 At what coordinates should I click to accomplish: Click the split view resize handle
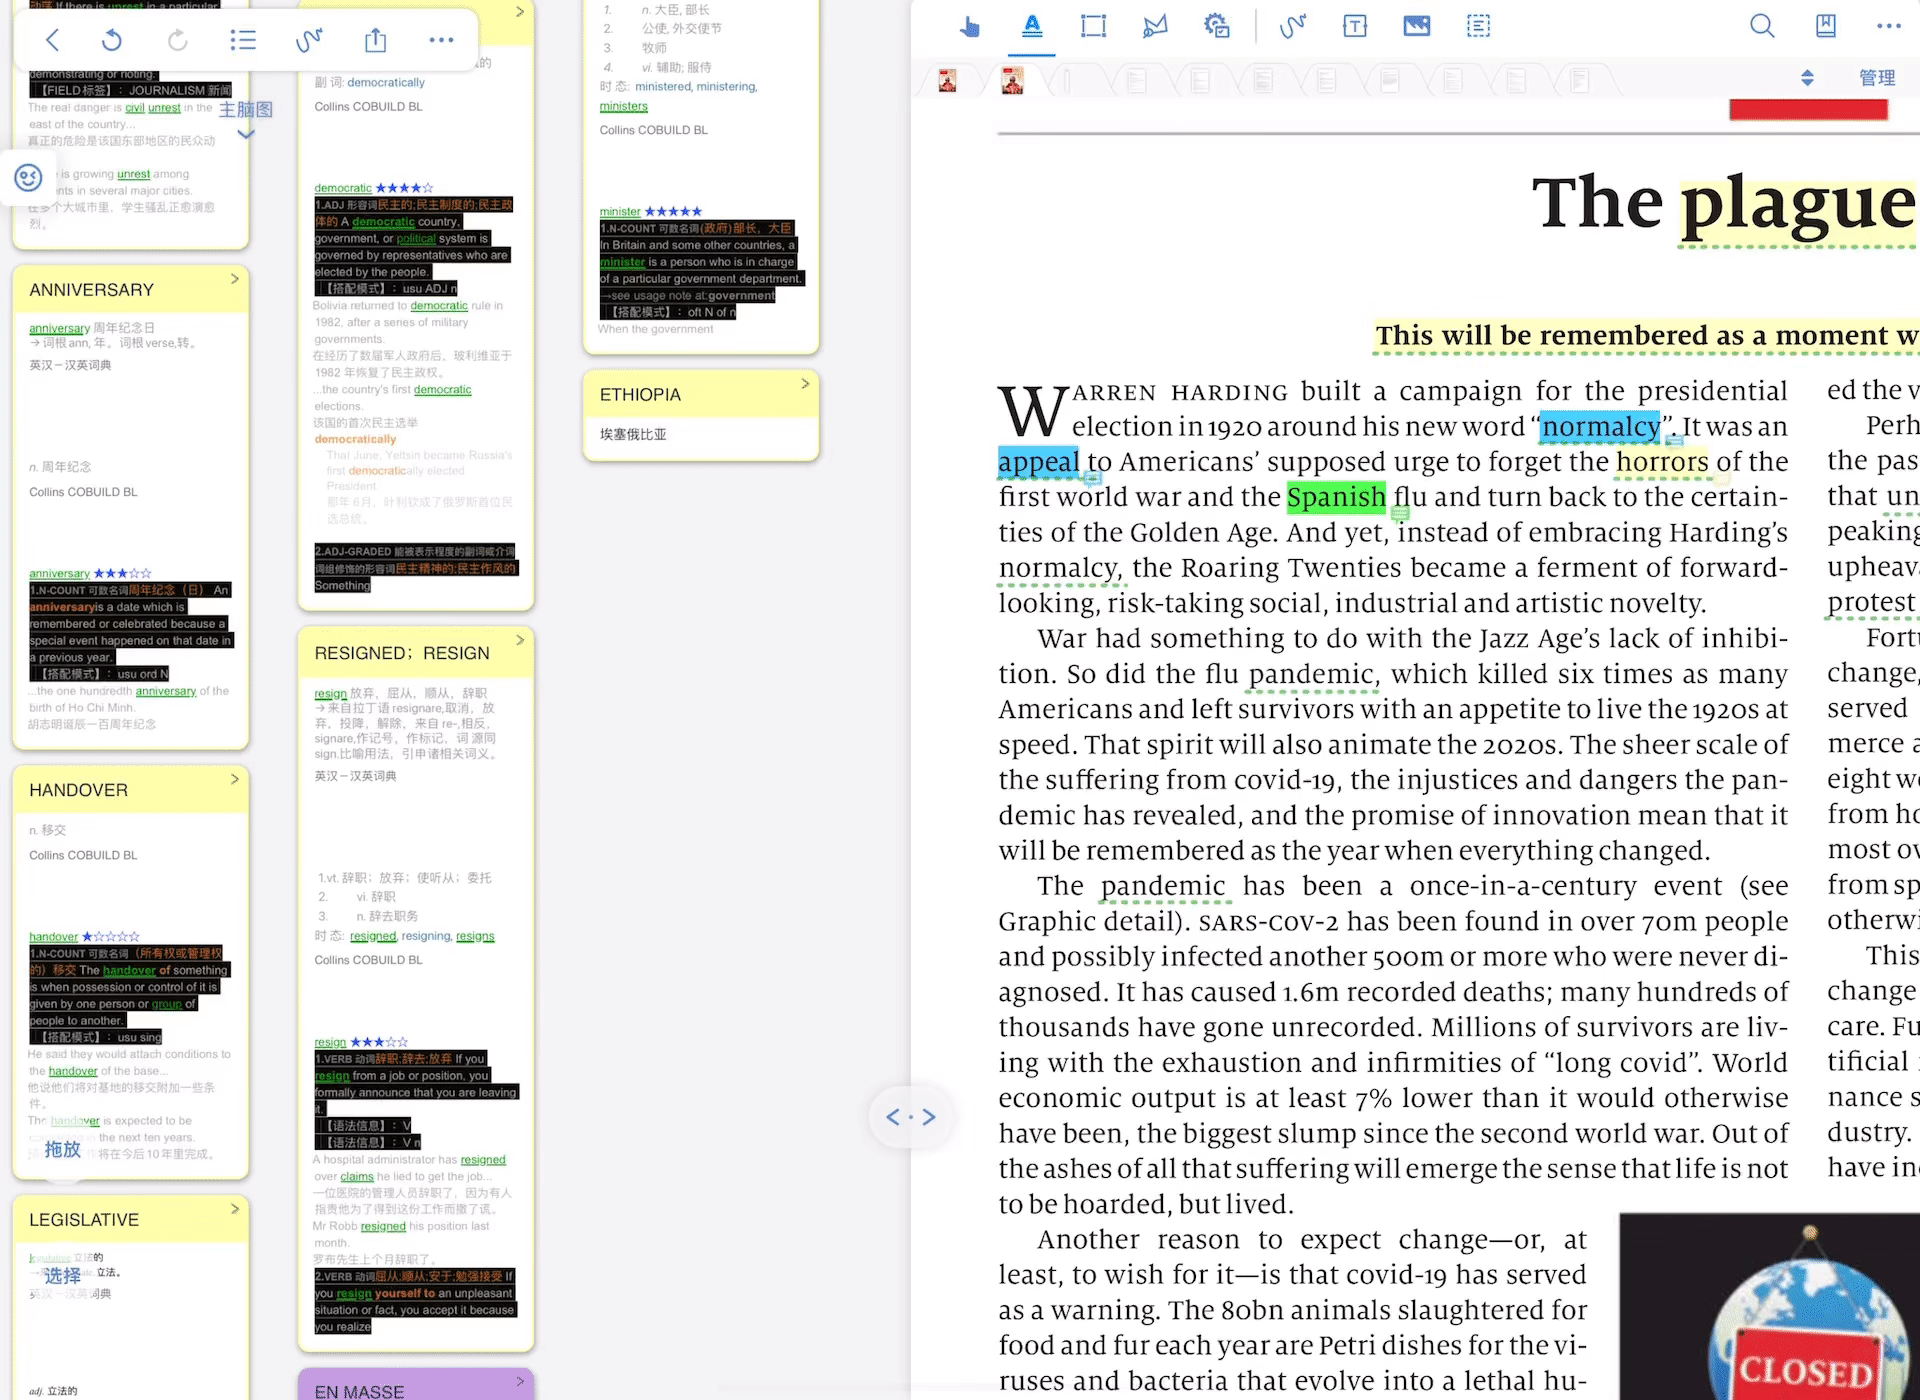point(910,1117)
